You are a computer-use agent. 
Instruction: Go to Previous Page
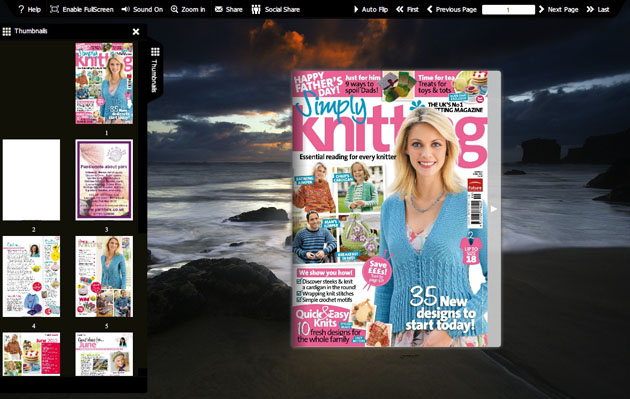pos(452,9)
